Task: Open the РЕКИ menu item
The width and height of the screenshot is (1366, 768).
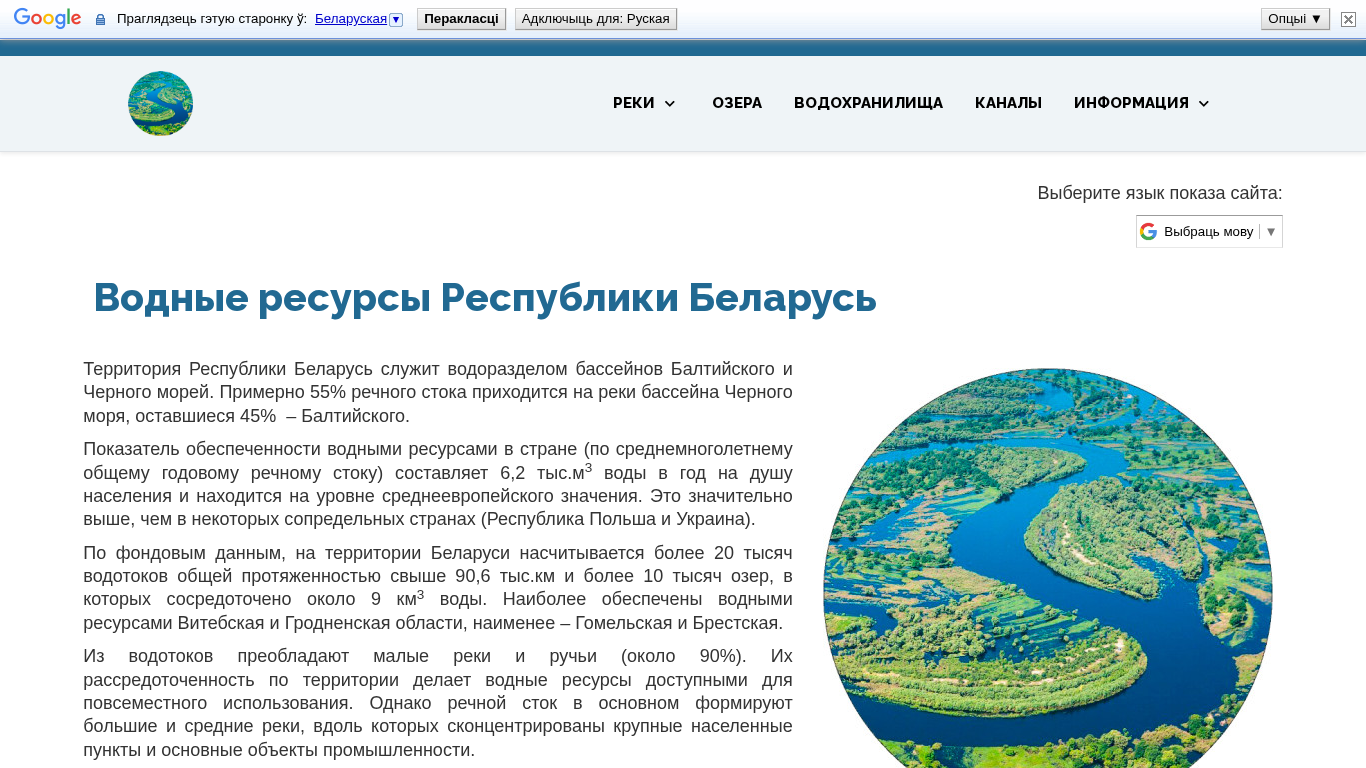Action: point(634,103)
